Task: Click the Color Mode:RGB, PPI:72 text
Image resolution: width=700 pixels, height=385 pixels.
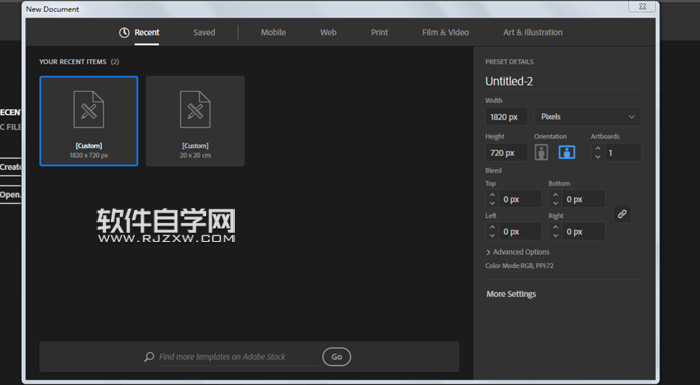Action: 519,266
